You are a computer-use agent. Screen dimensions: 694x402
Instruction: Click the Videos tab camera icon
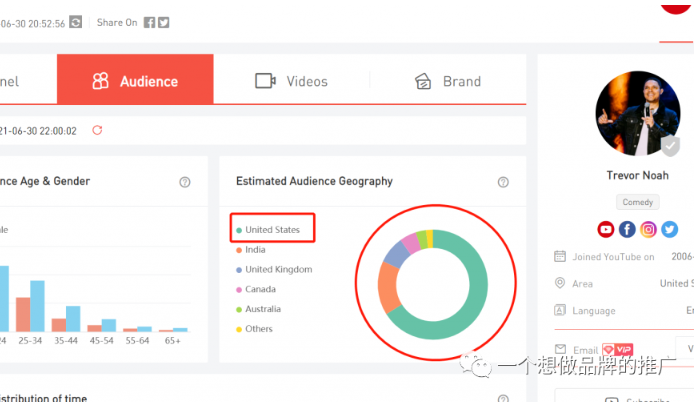(266, 81)
